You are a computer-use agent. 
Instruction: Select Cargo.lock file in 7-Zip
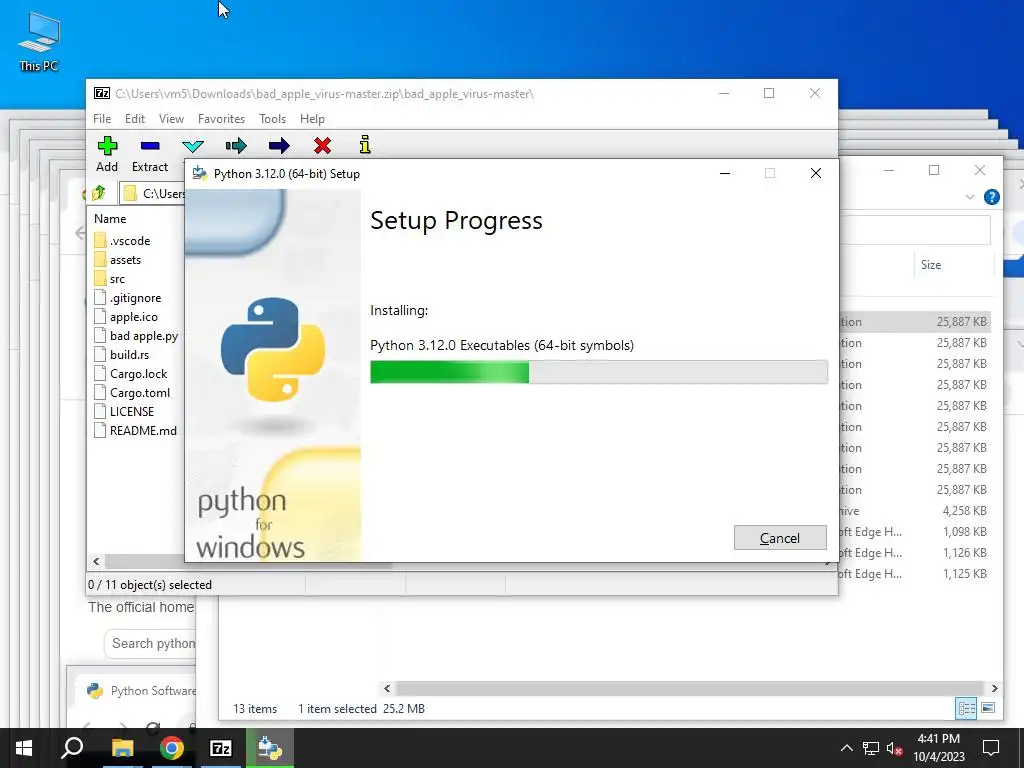click(x=131, y=374)
